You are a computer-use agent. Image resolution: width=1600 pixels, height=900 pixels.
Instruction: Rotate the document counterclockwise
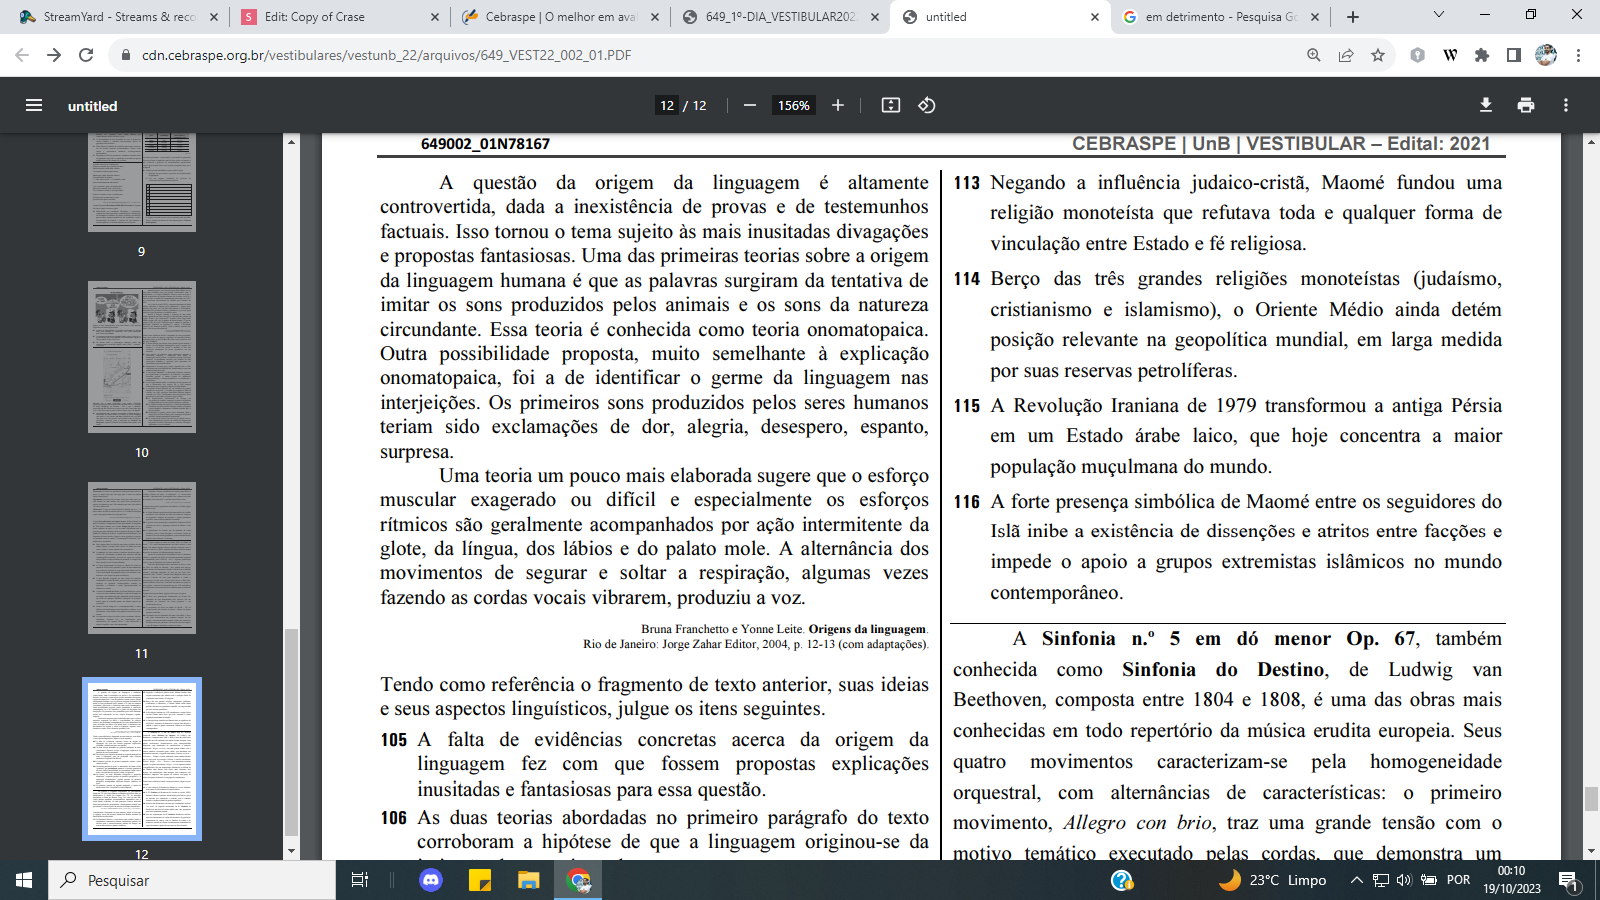click(x=927, y=105)
